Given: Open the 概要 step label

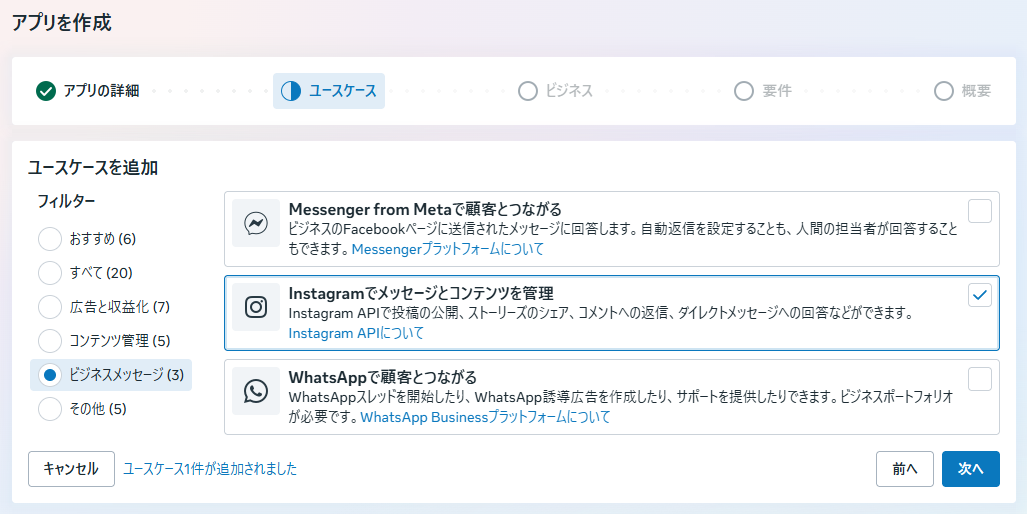Looking at the screenshot, I should tap(976, 91).
